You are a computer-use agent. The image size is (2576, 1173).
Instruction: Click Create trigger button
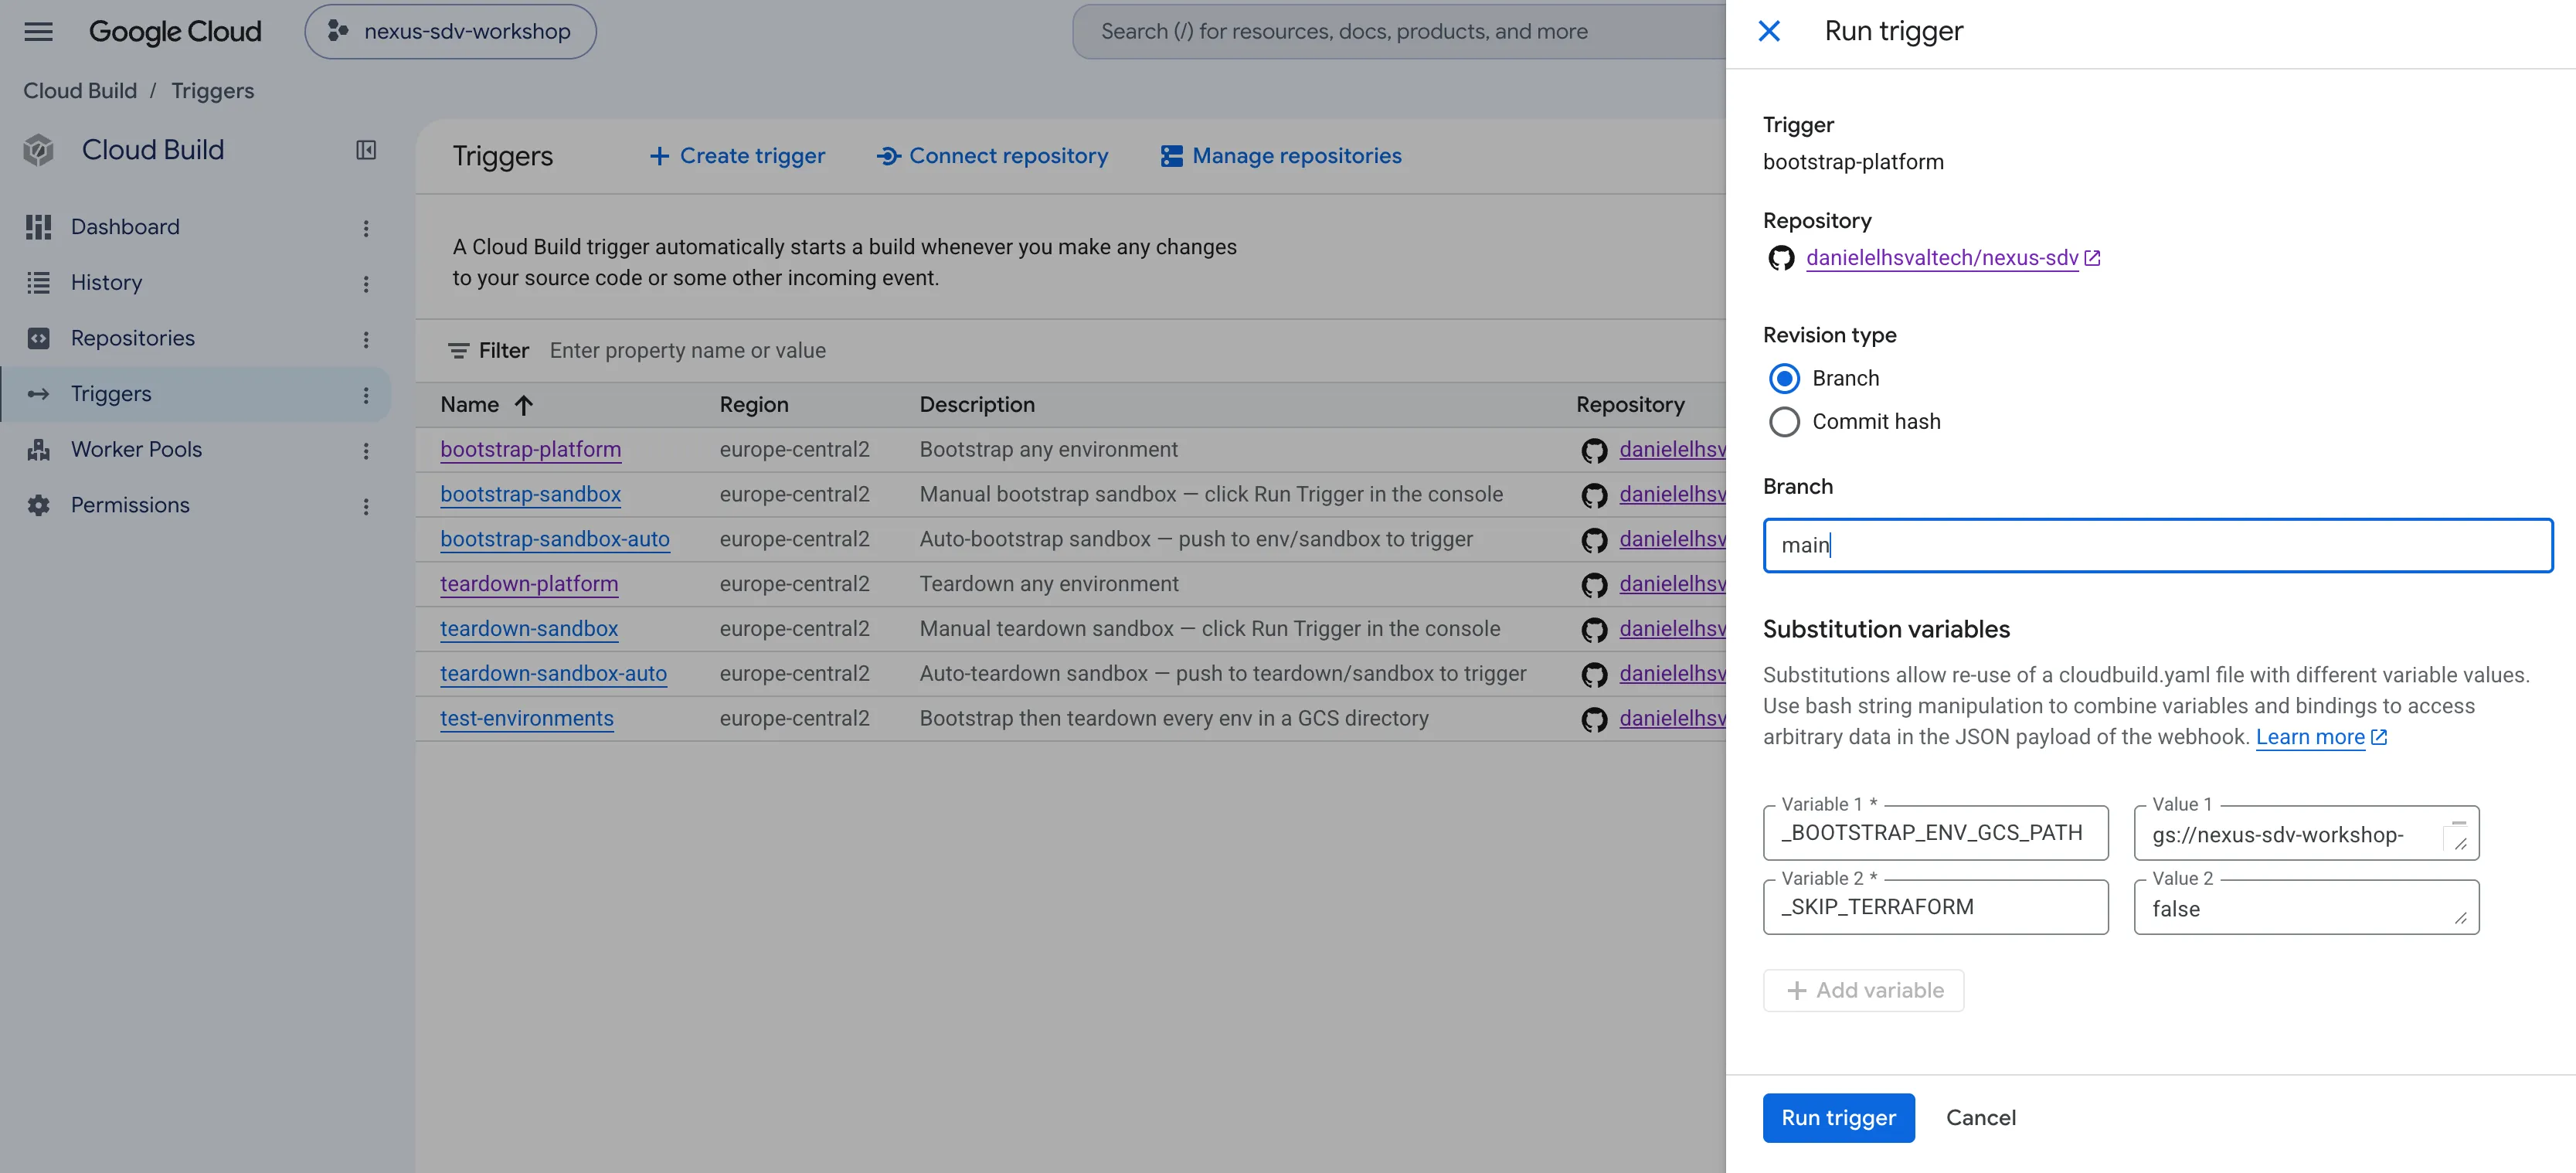(x=737, y=156)
